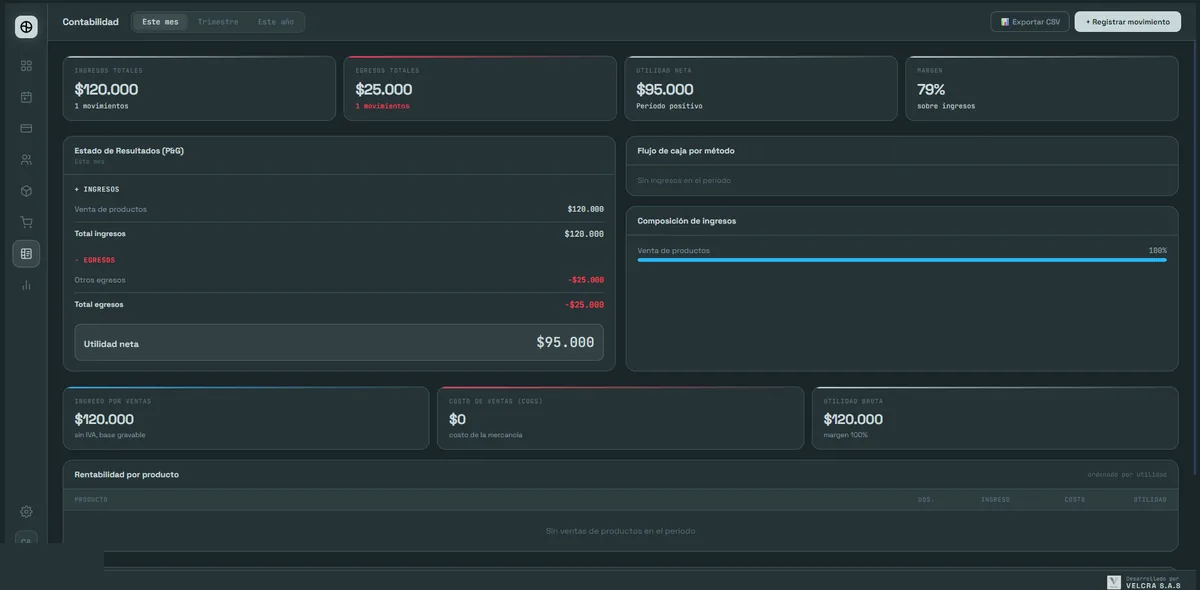Click the Composición de ingresos heading
Image resolution: width=1200 pixels, height=590 pixels.
pos(687,221)
